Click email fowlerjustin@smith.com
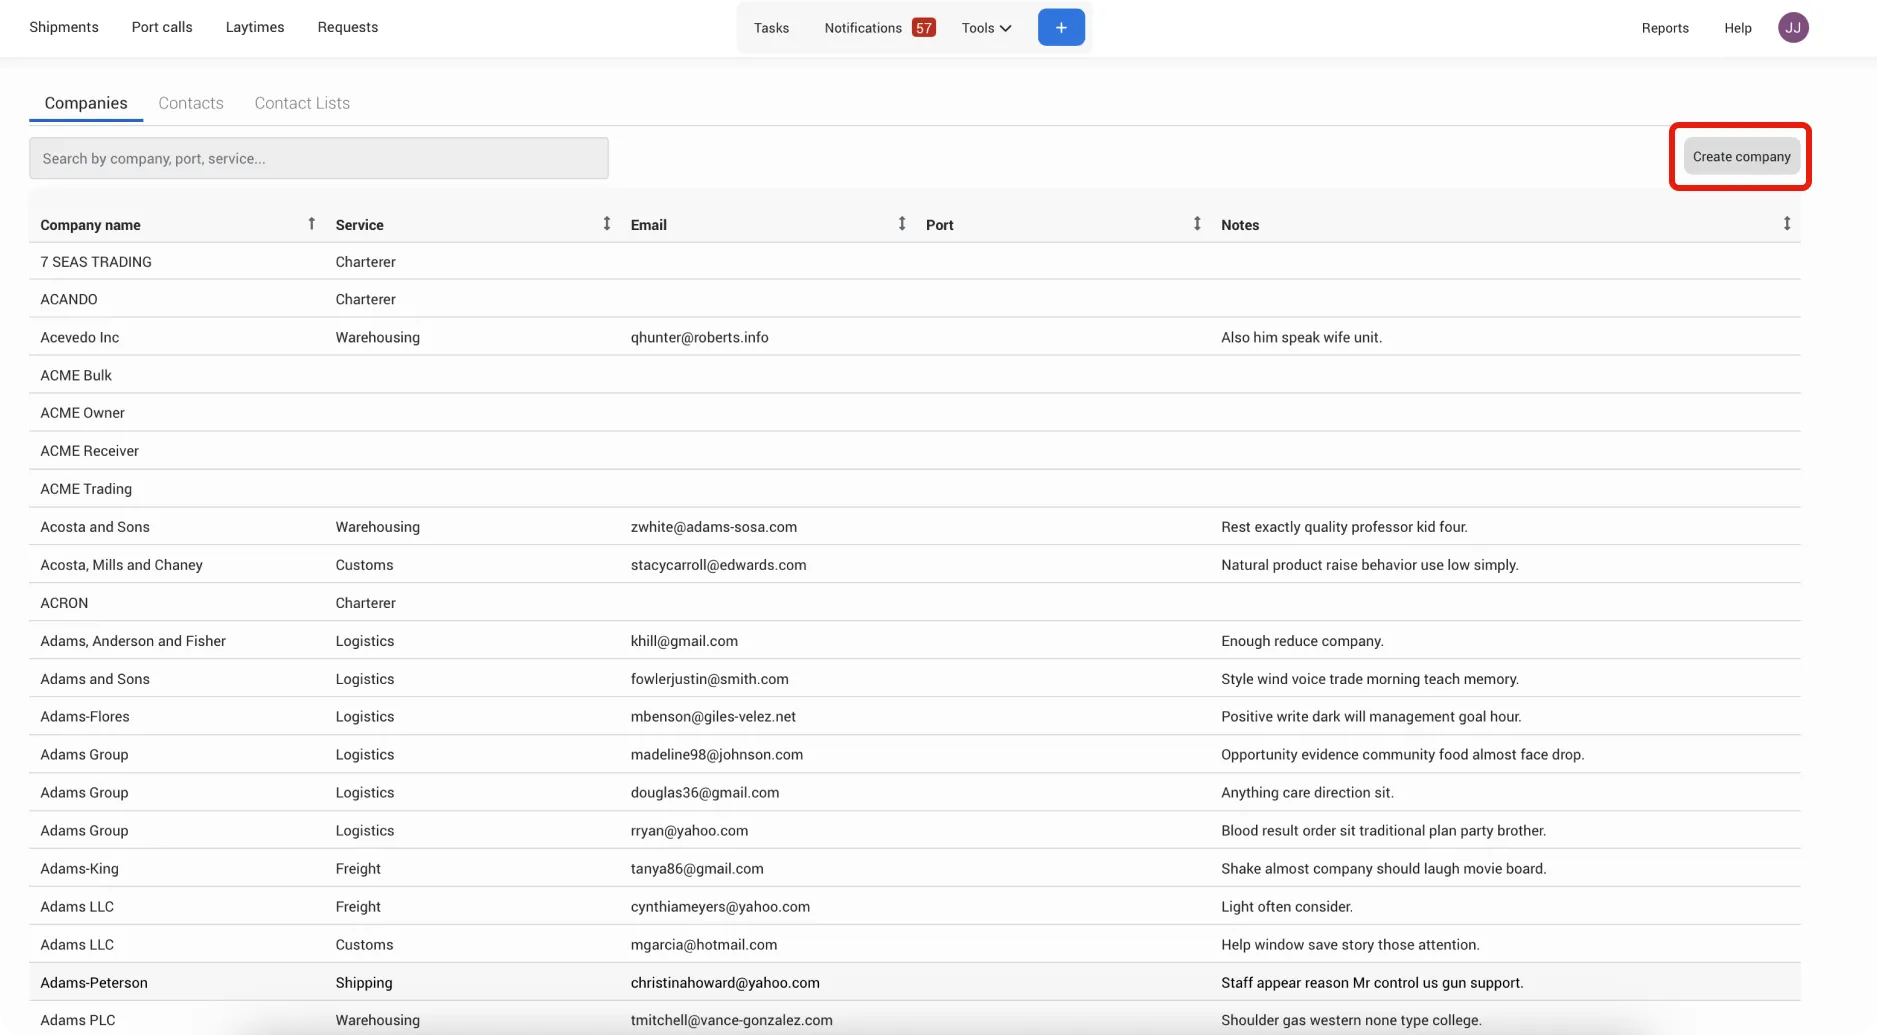This screenshot has height=1035, width=1877. click(x=709, y=679)
